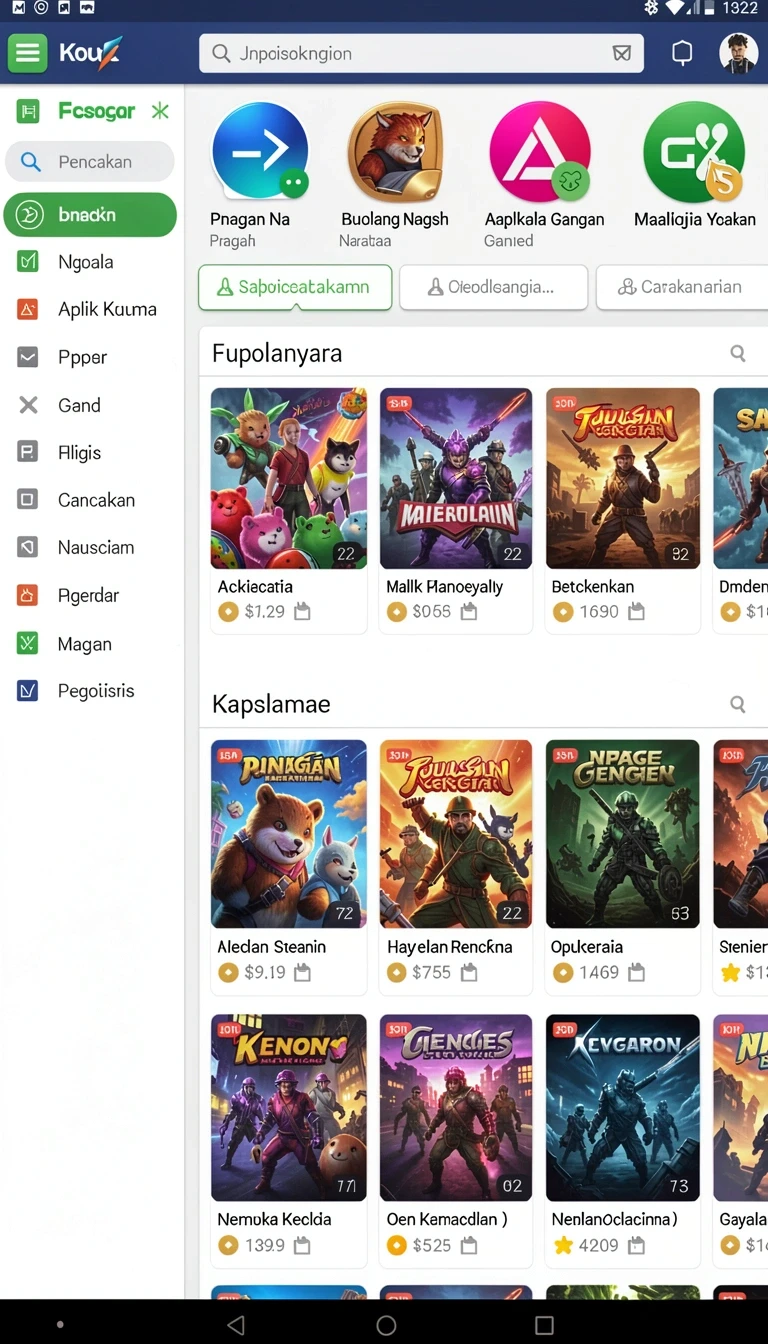Screen dimensions: 768x1344
Task: Click the Ackiecatia title text
Action: click(255, 587)
